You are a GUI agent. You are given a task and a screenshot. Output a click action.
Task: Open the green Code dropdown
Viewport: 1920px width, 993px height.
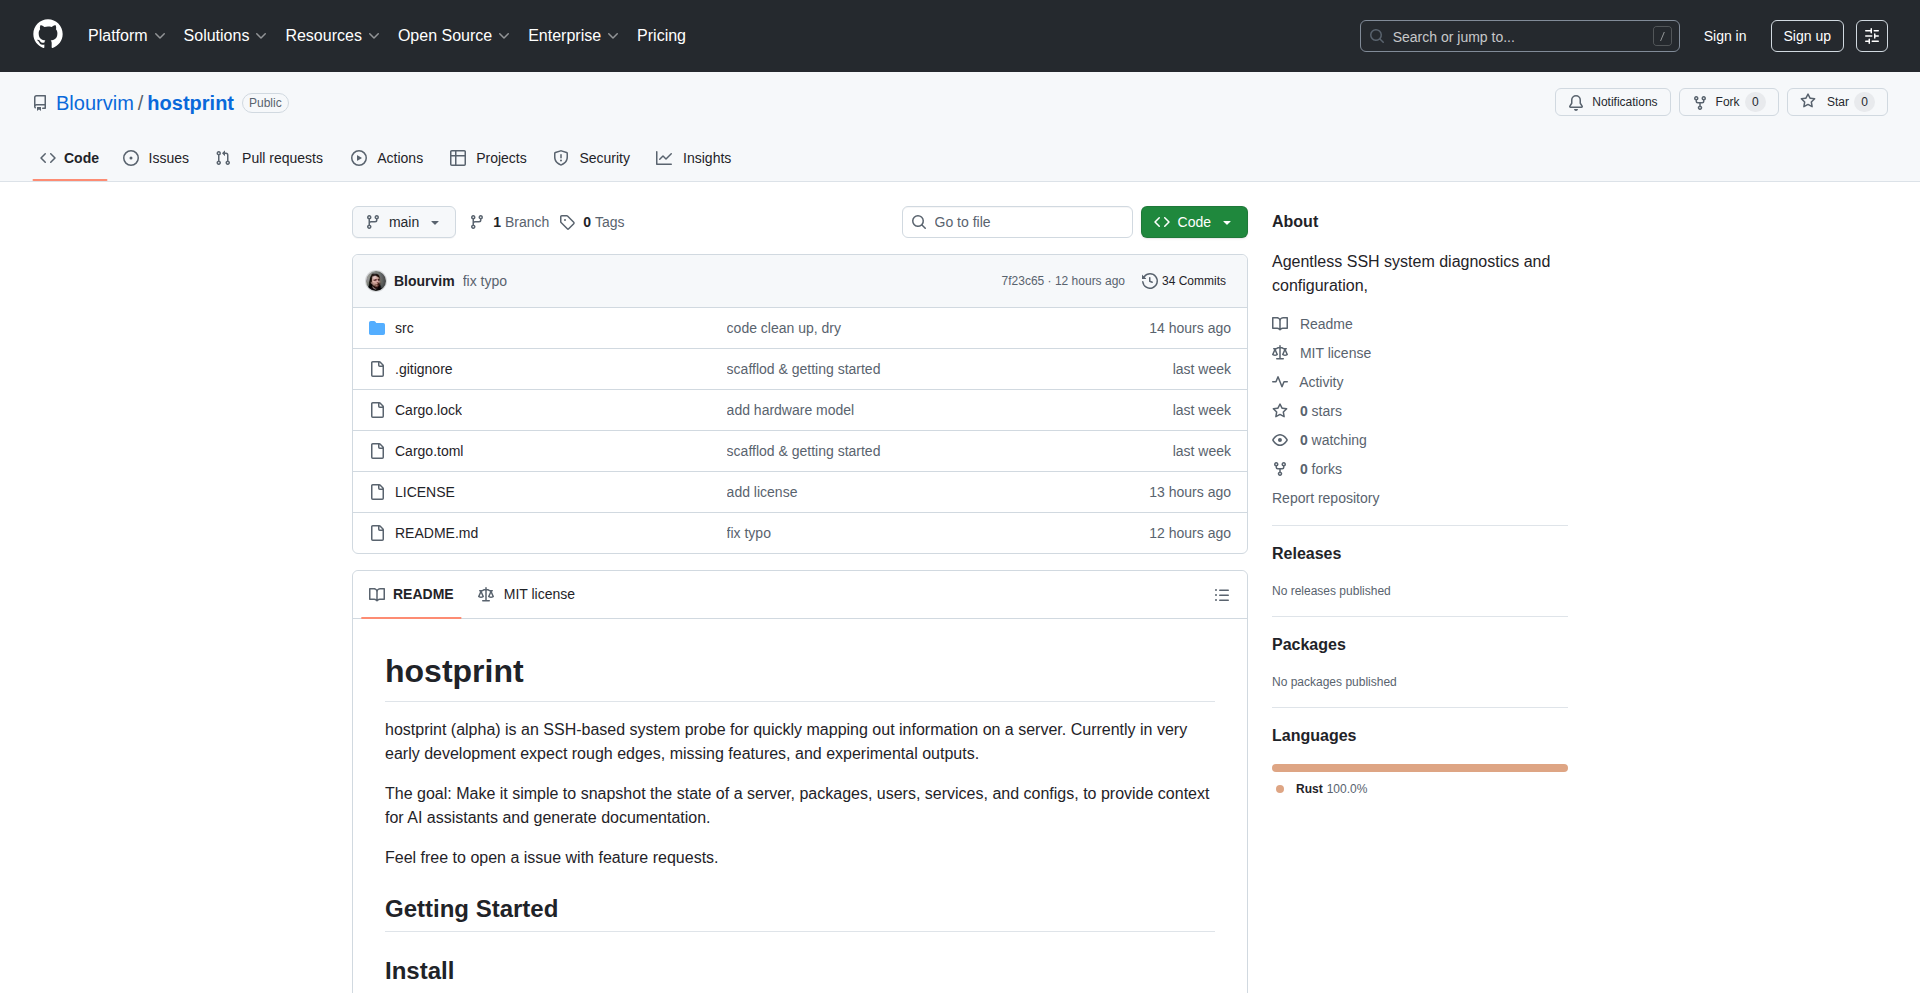coord(1193,222)
